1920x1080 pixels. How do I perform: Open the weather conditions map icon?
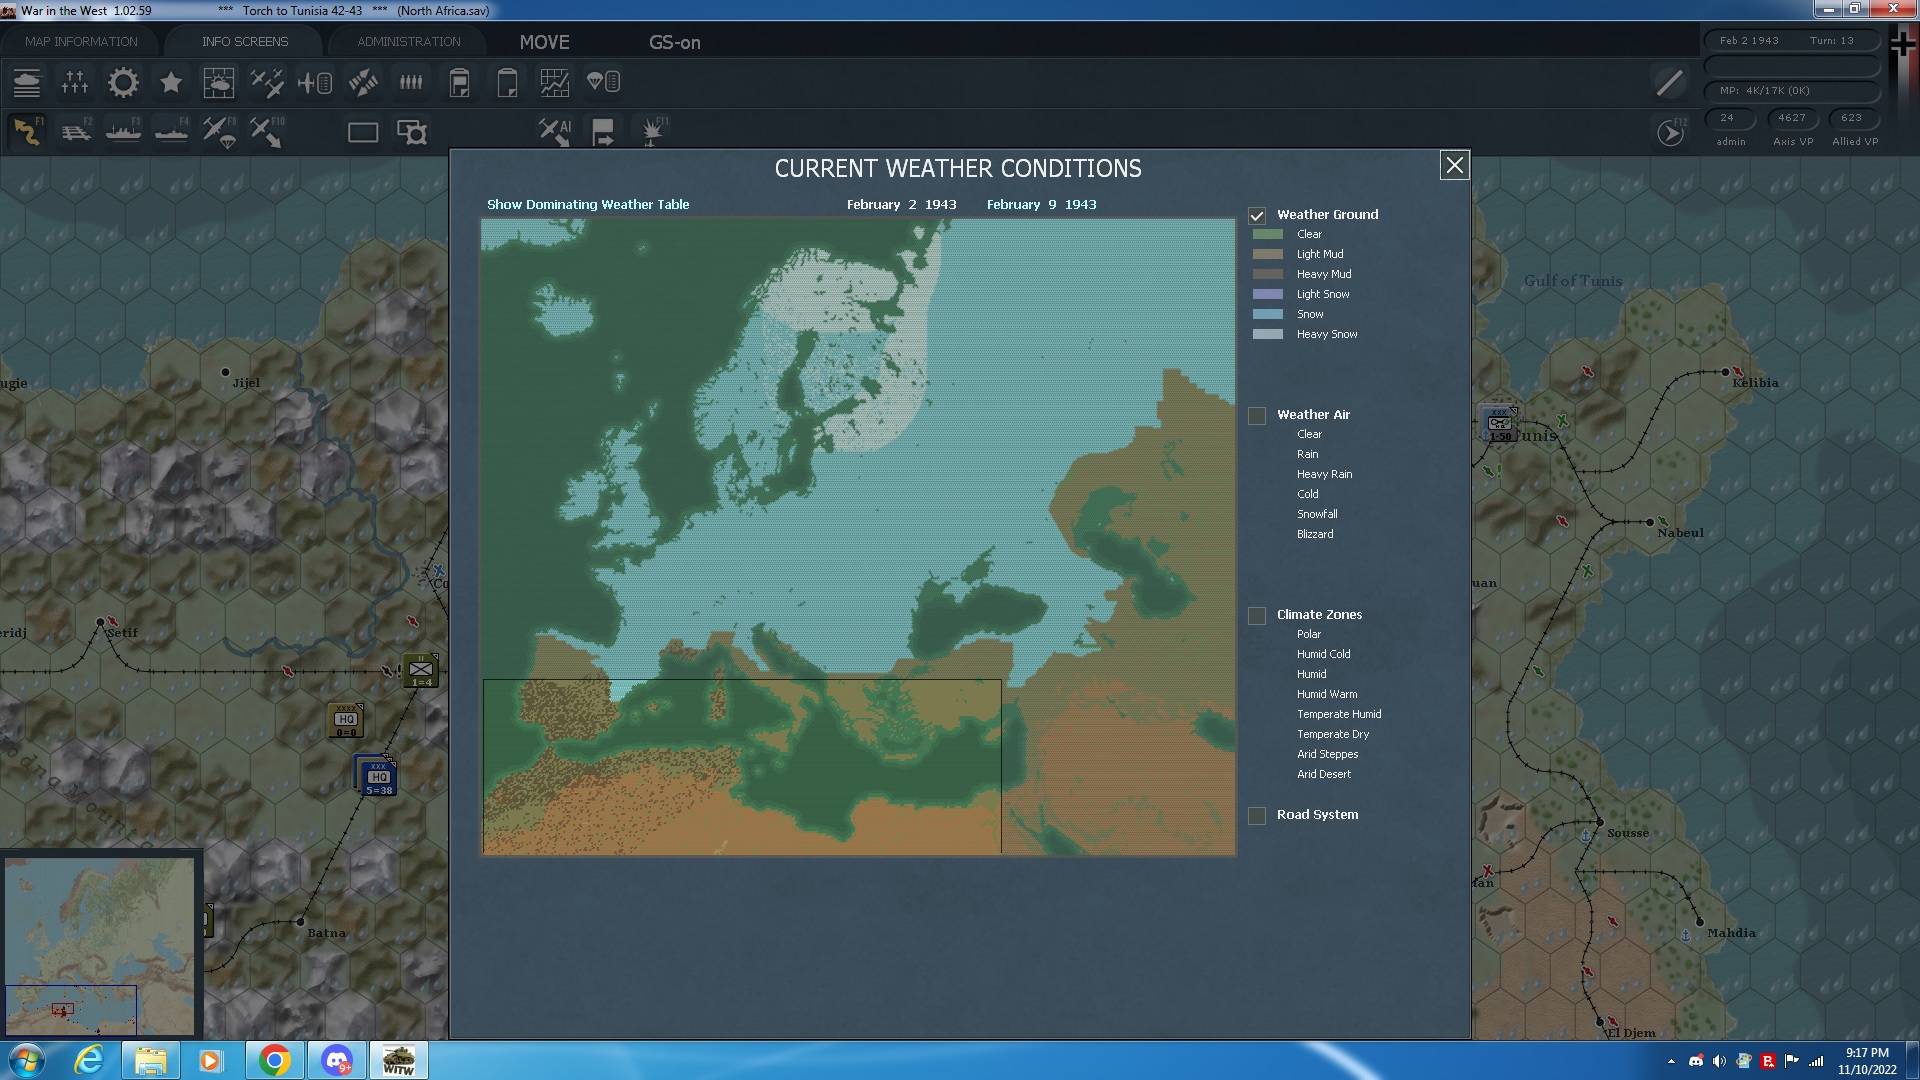[218, 83]
